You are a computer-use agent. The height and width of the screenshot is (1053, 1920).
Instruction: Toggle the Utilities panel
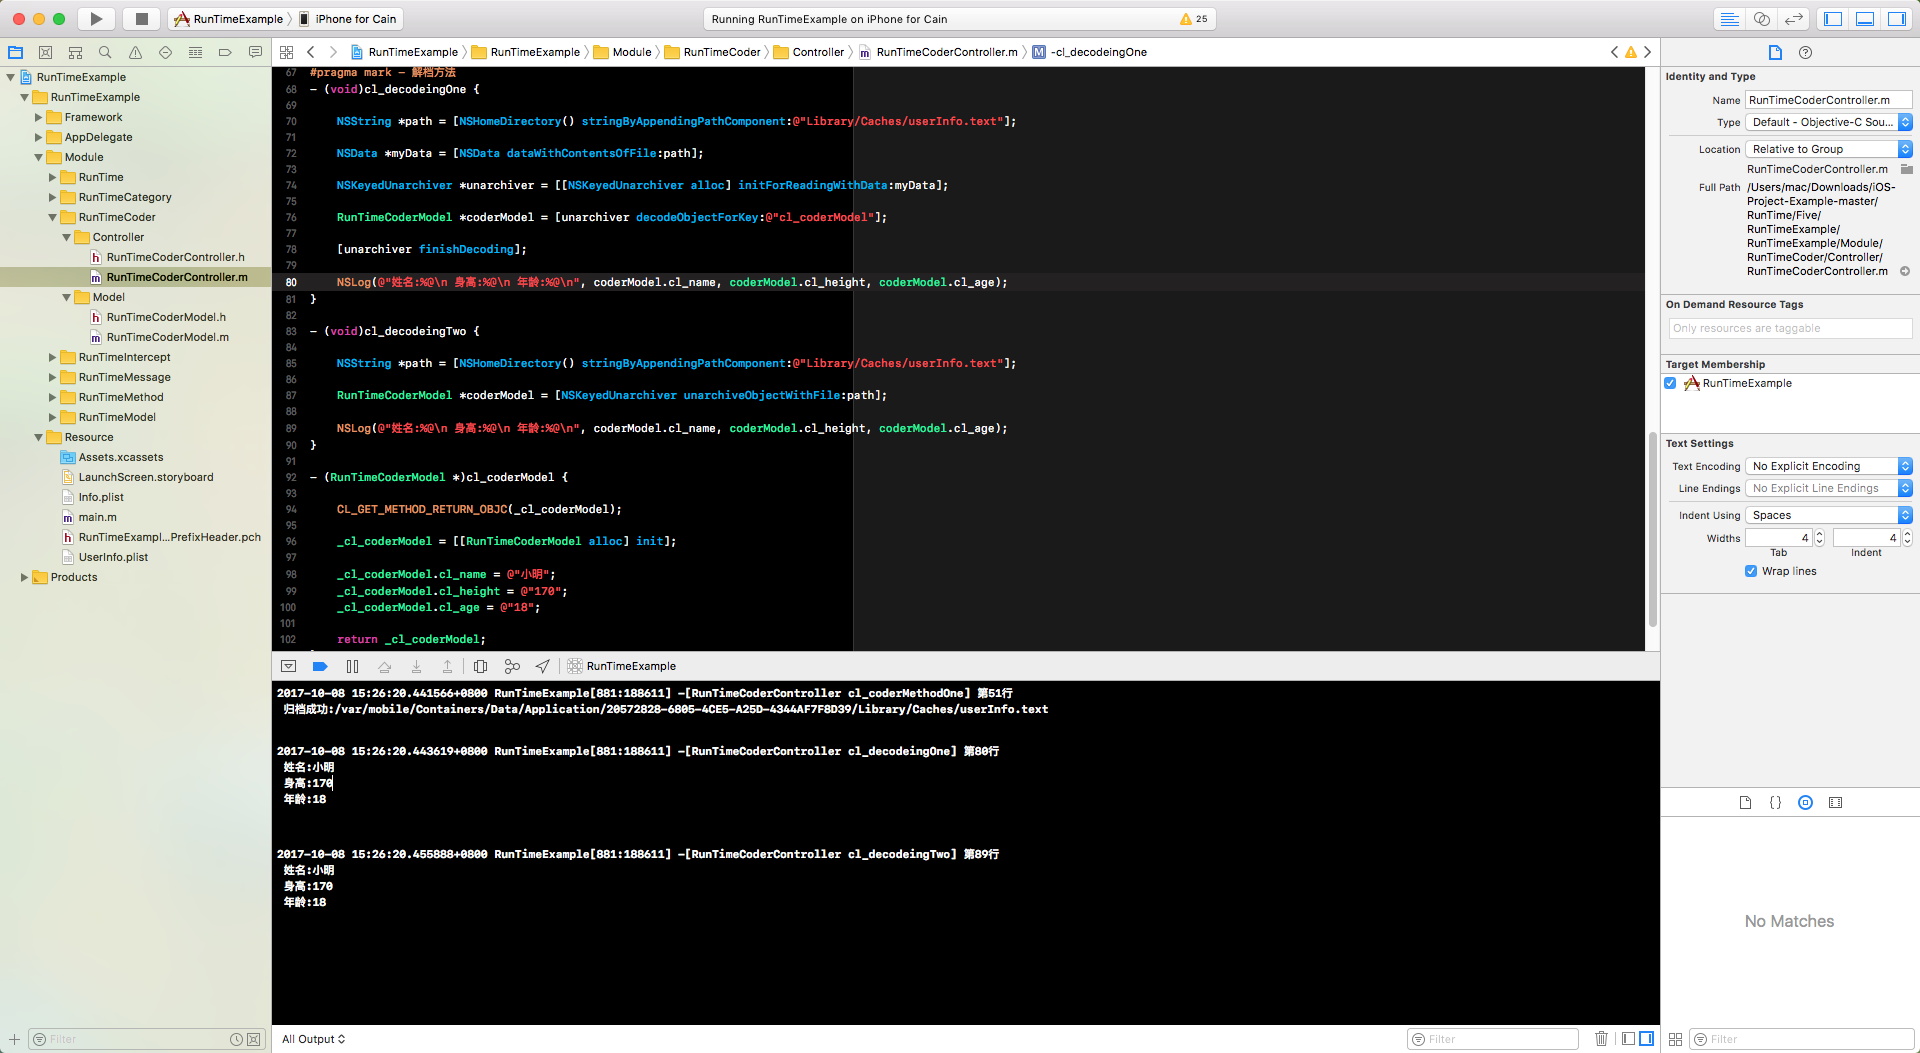point(1897,19)
